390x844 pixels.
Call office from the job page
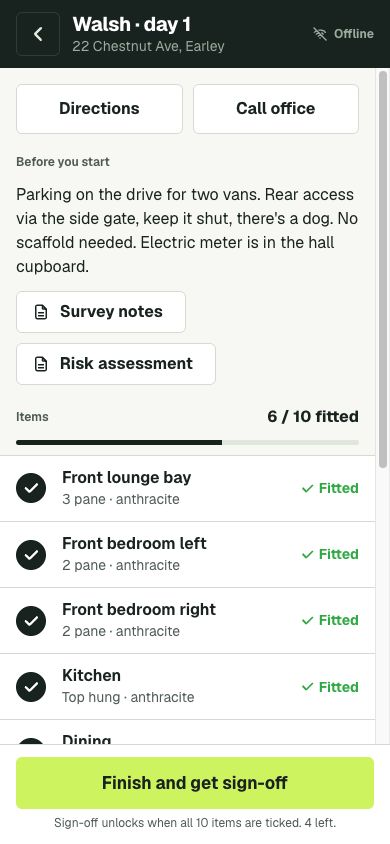pyautogui.click(x=276, y=109)
